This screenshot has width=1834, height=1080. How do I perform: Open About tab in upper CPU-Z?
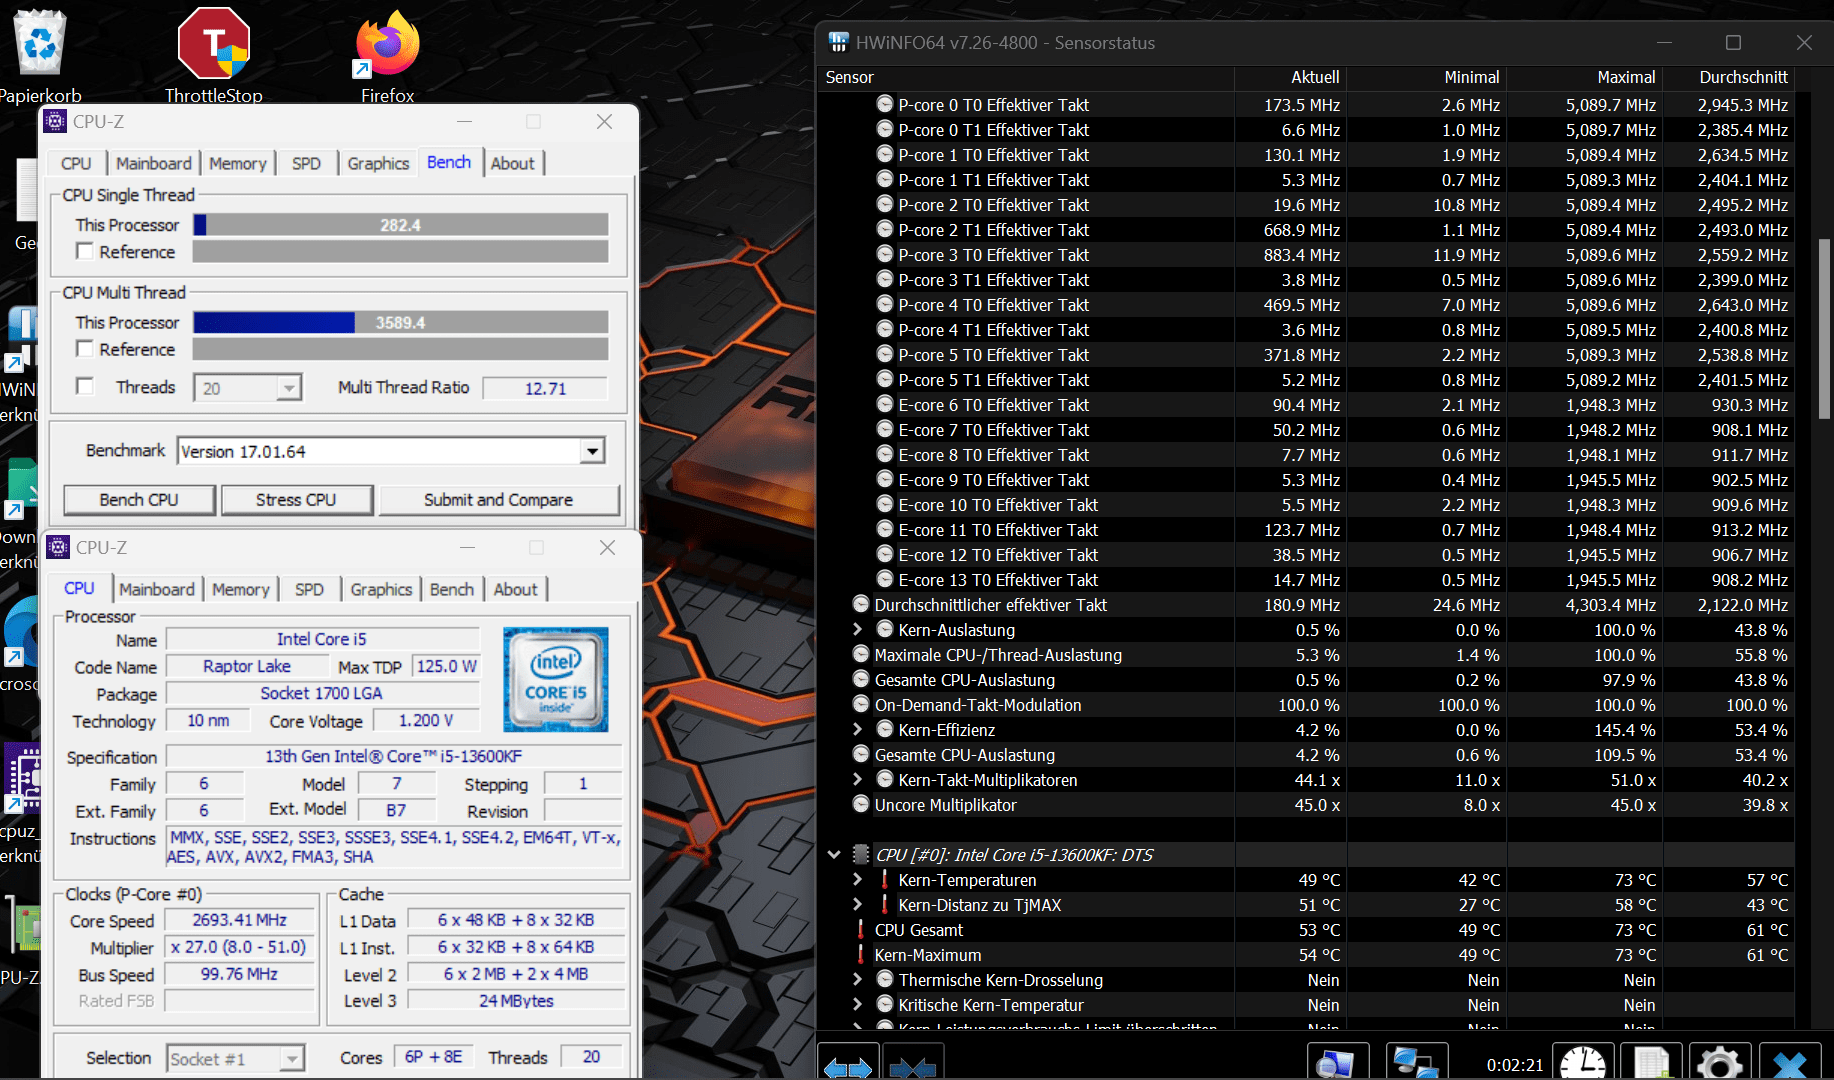click(513, 163)
